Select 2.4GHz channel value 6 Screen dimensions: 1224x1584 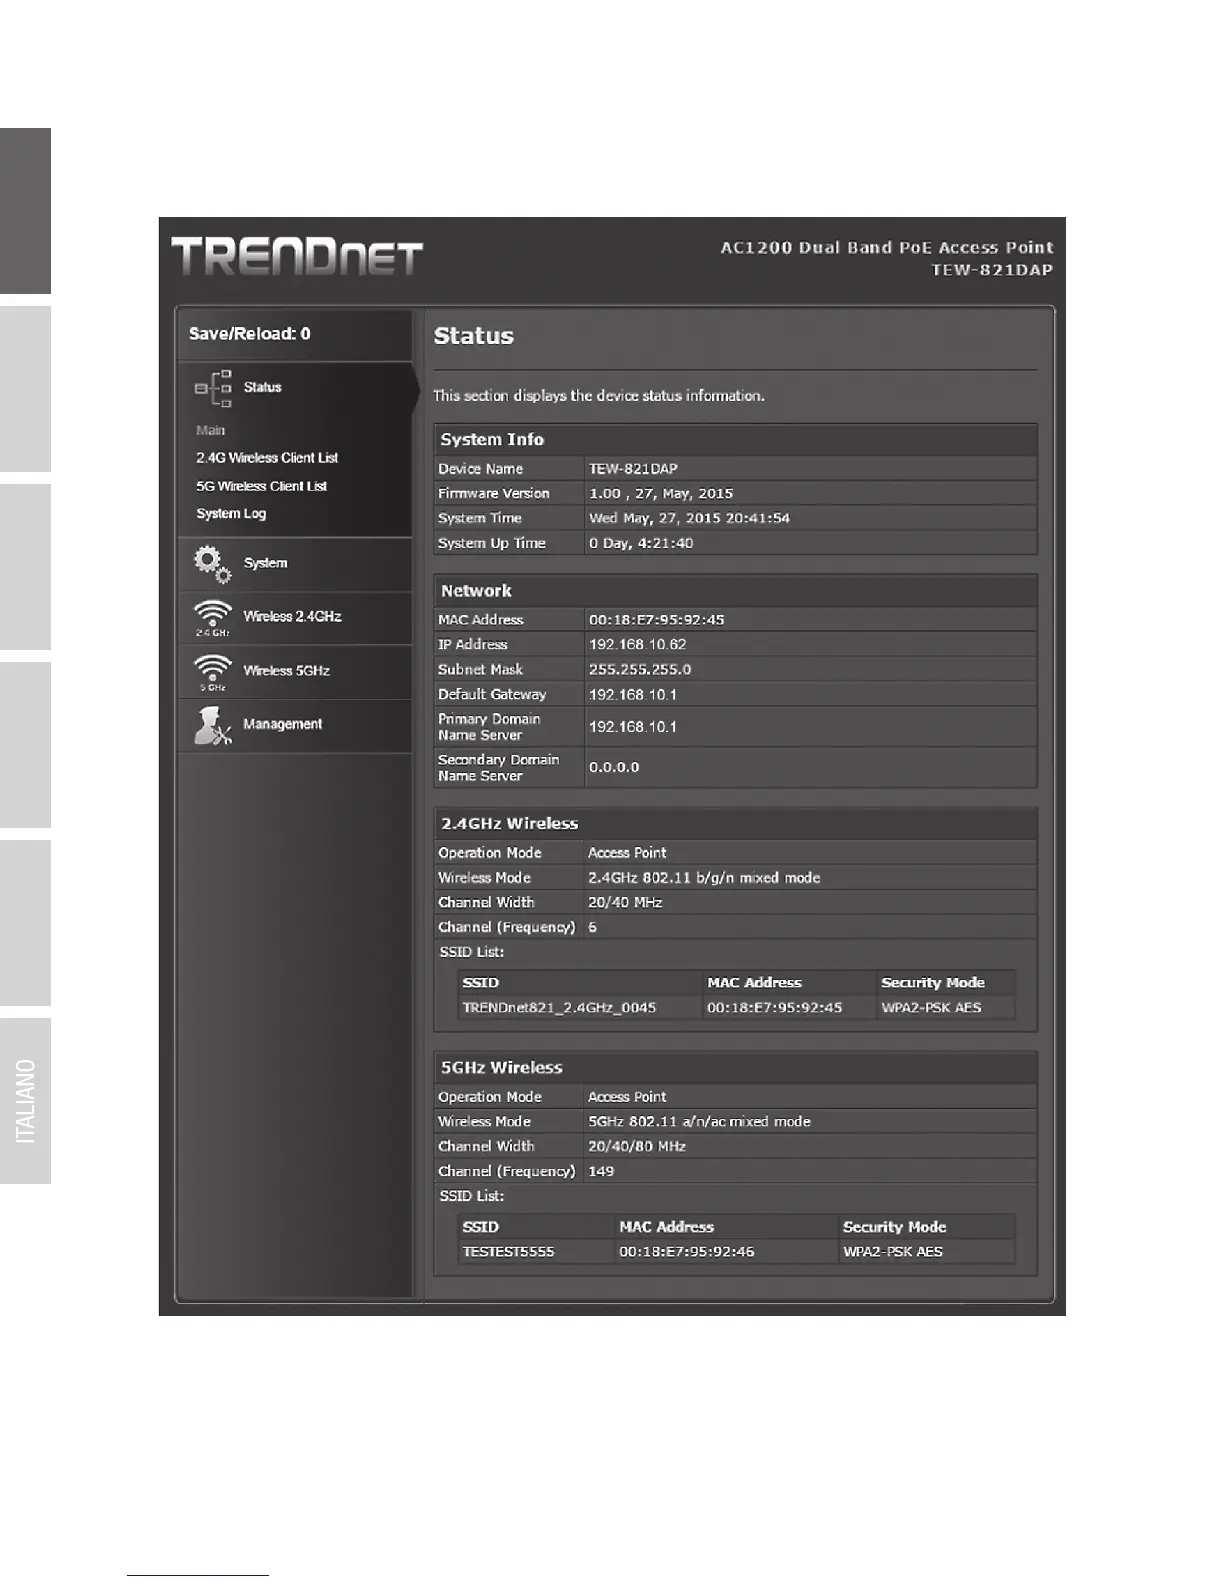coord(592,928)
